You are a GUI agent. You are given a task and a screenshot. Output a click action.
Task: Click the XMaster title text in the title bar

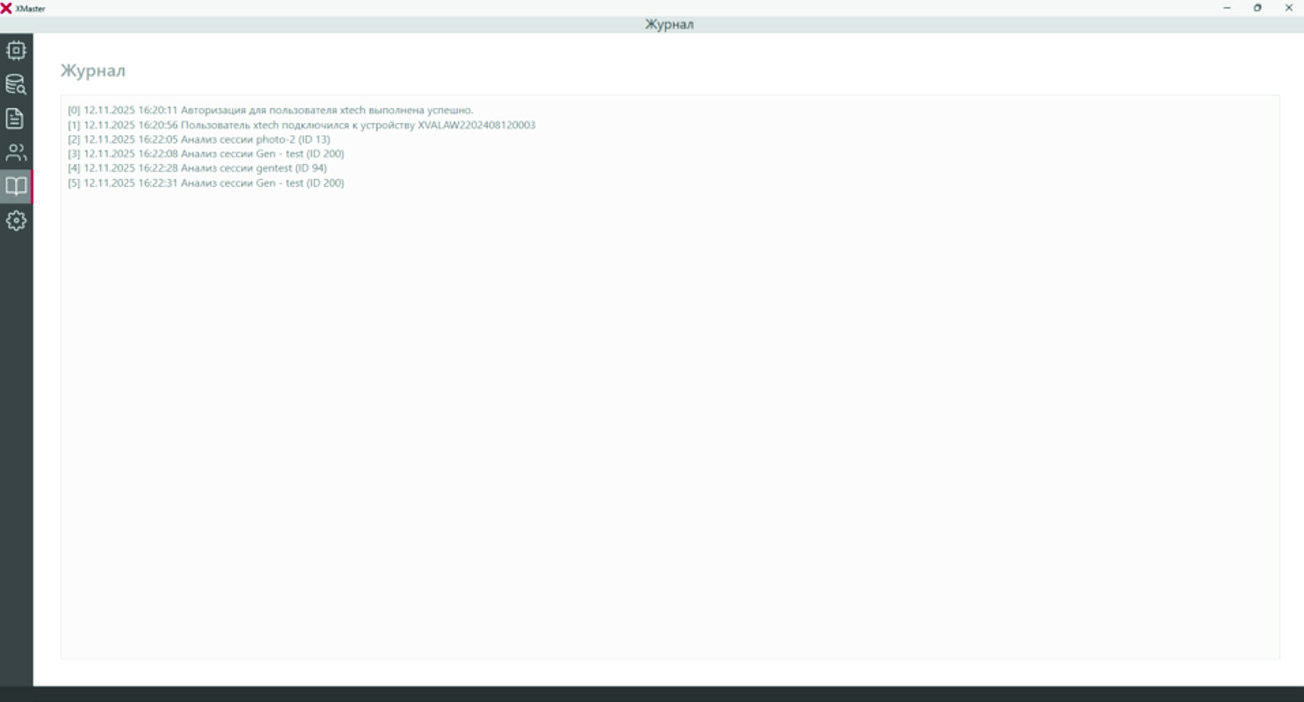coord(30,8)
